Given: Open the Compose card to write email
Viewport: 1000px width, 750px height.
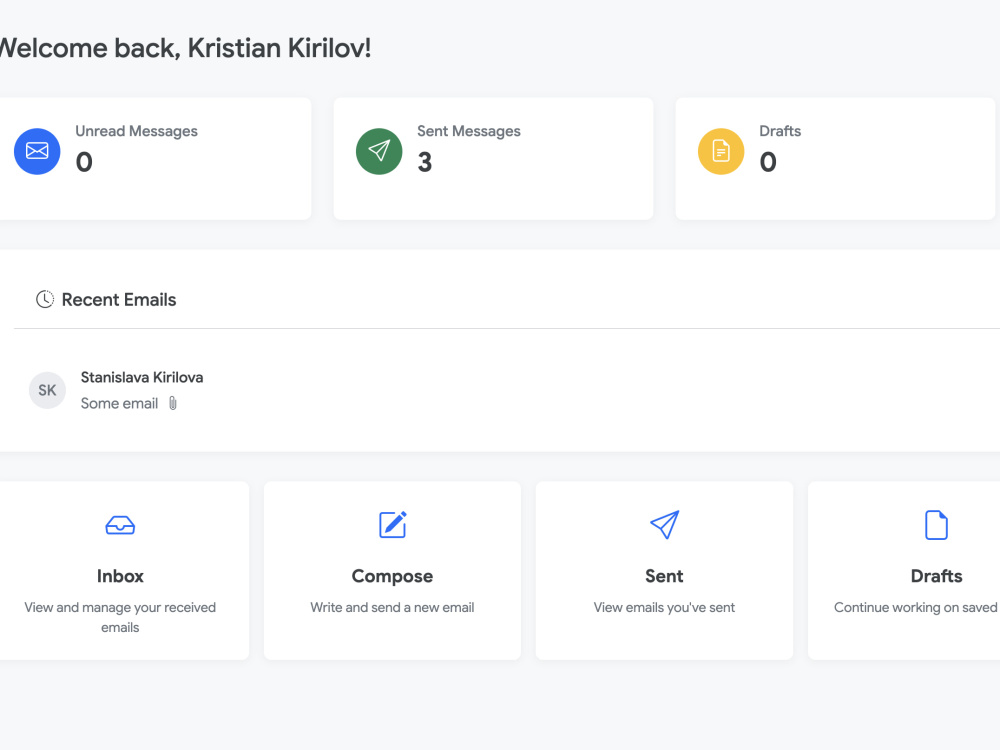Looking at the screenshot, I should (392, 570).
